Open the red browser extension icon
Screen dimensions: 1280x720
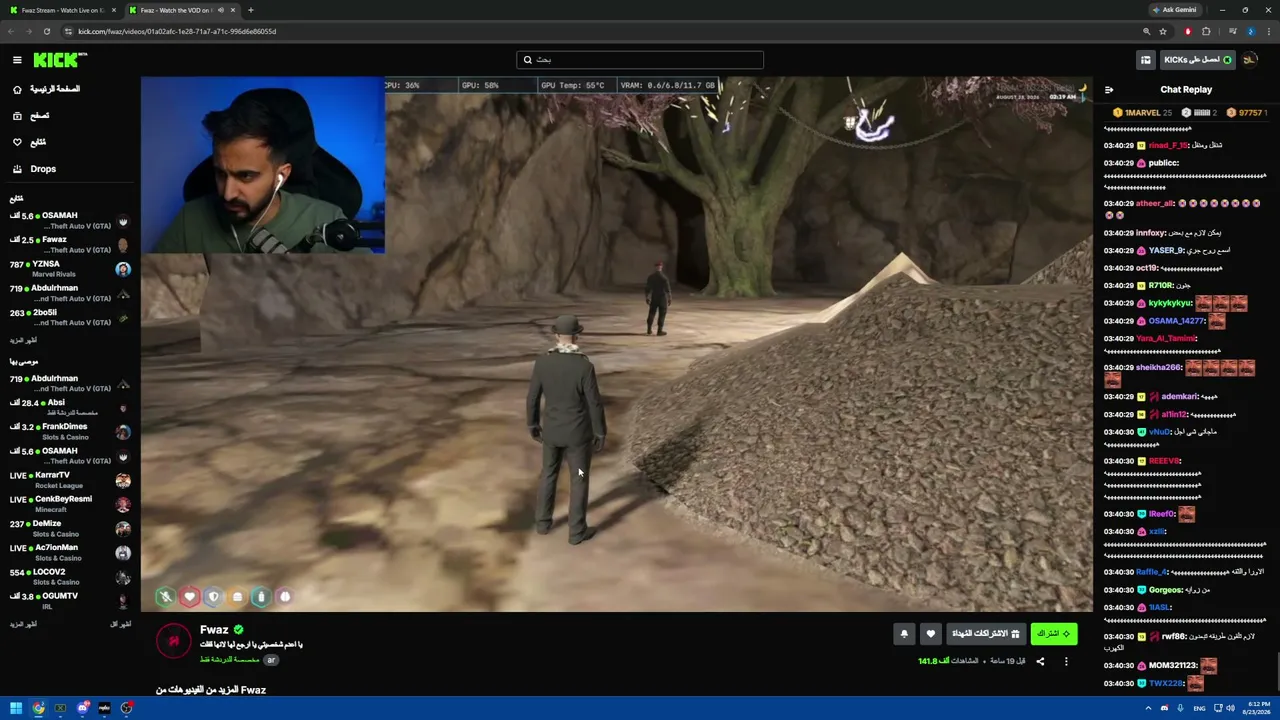tap(1188, 31)
